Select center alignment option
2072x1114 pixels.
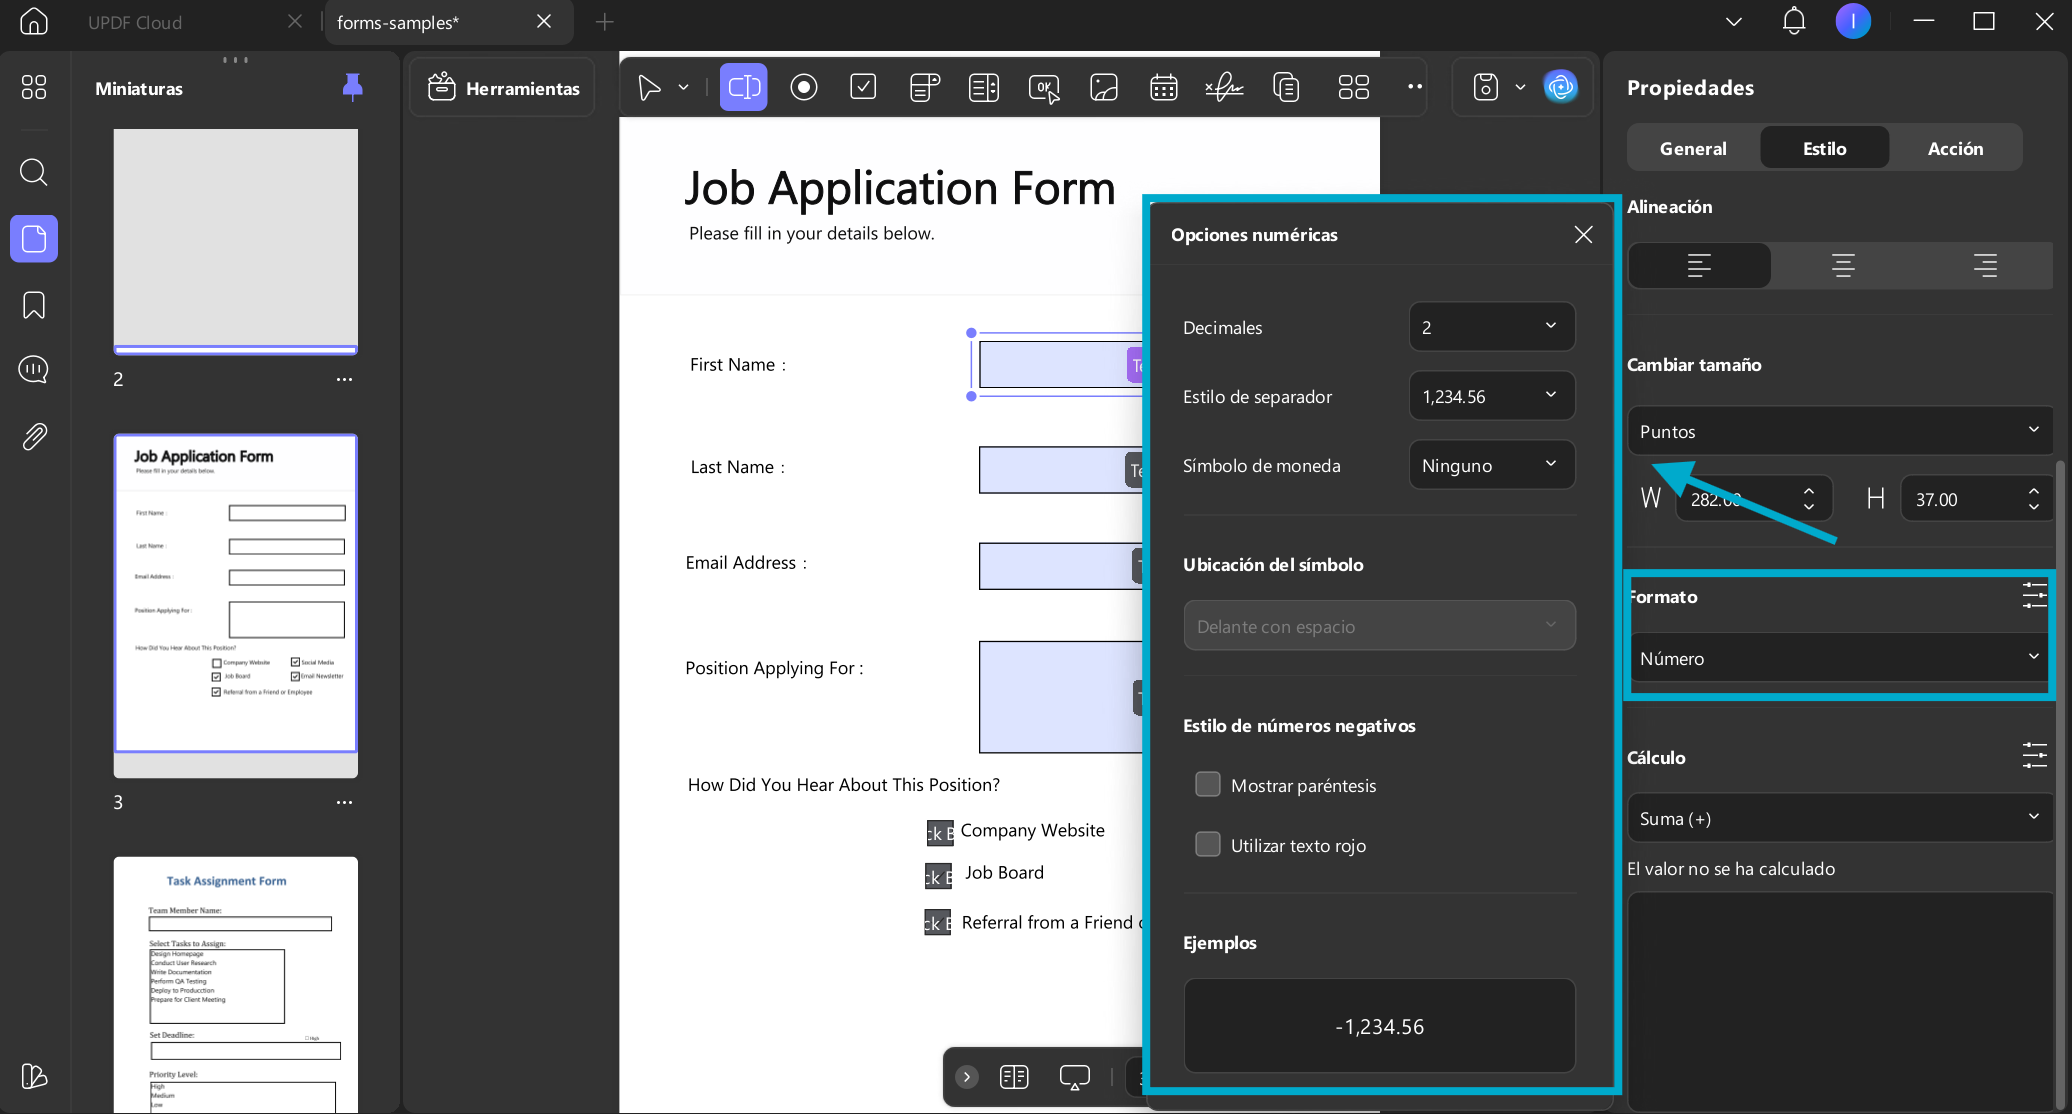click(x=1842, y=265)
